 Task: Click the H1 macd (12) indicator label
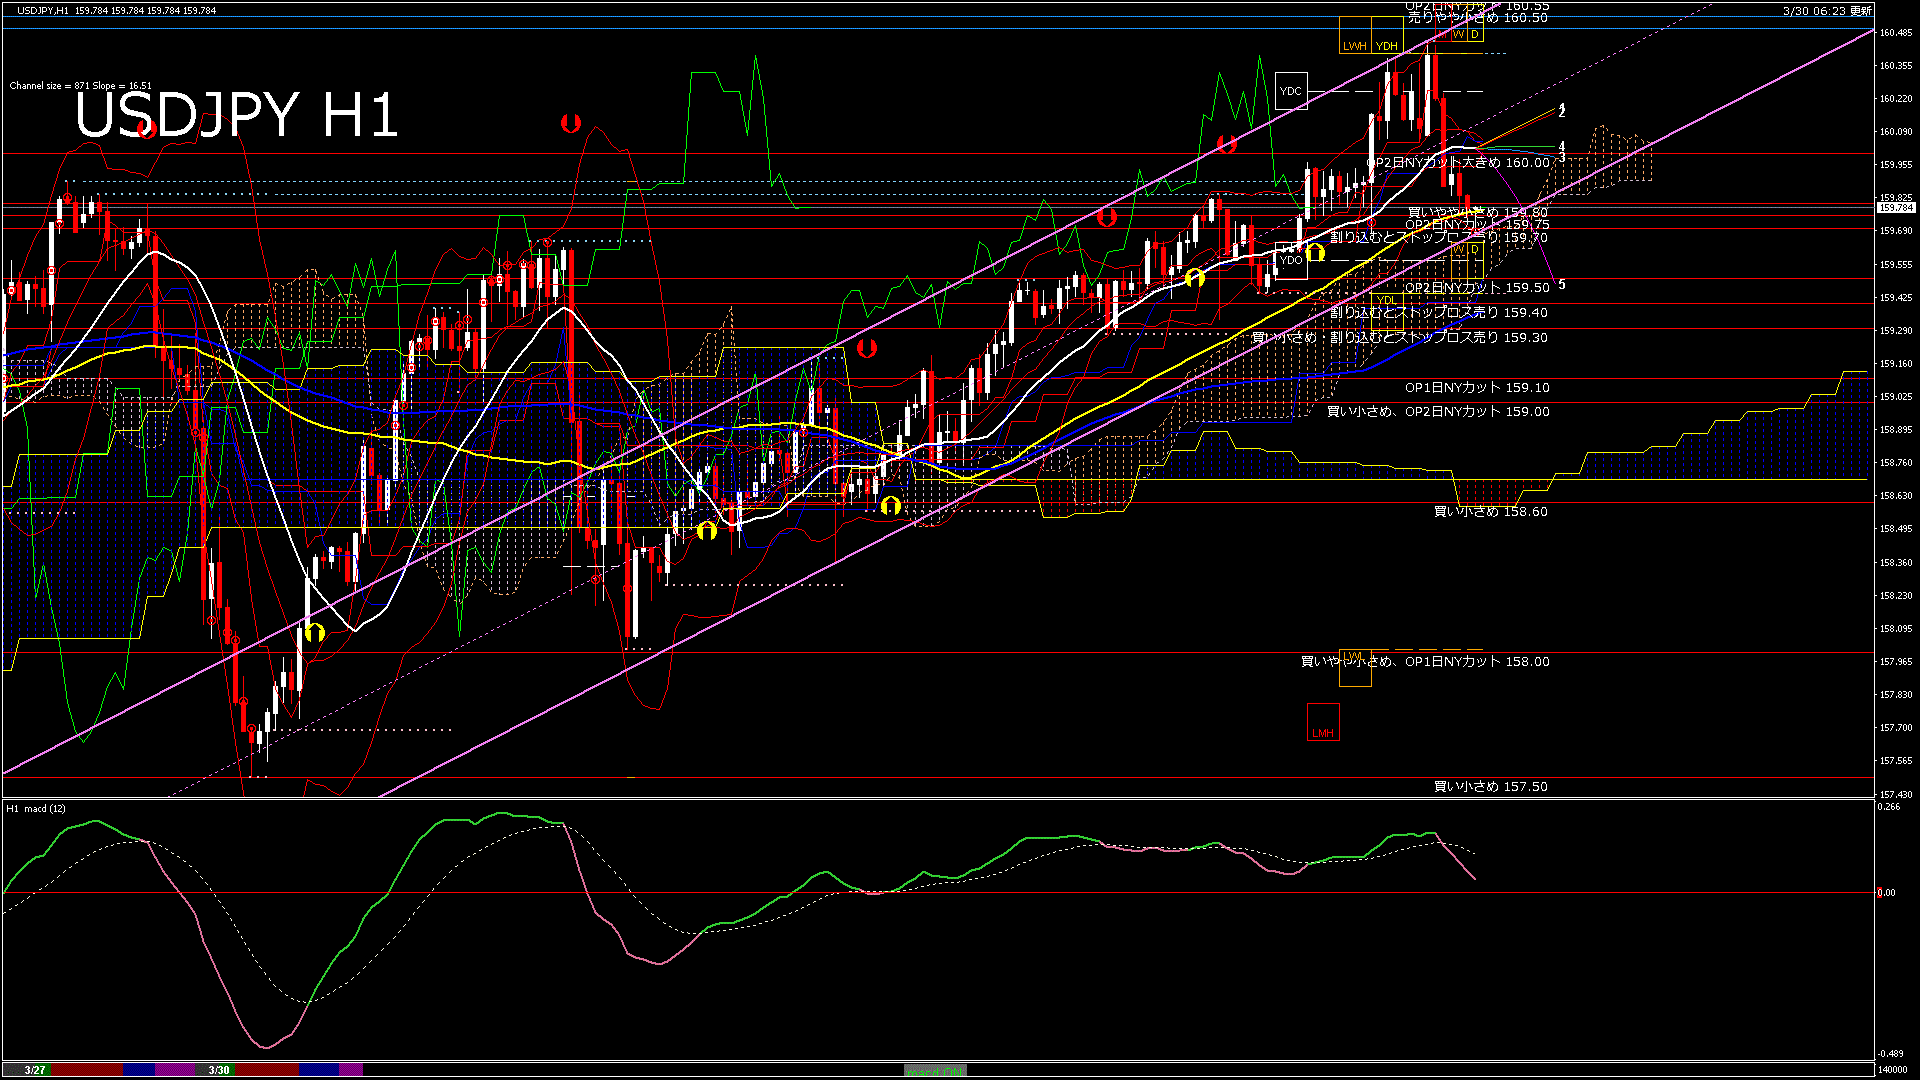point(35,810)
